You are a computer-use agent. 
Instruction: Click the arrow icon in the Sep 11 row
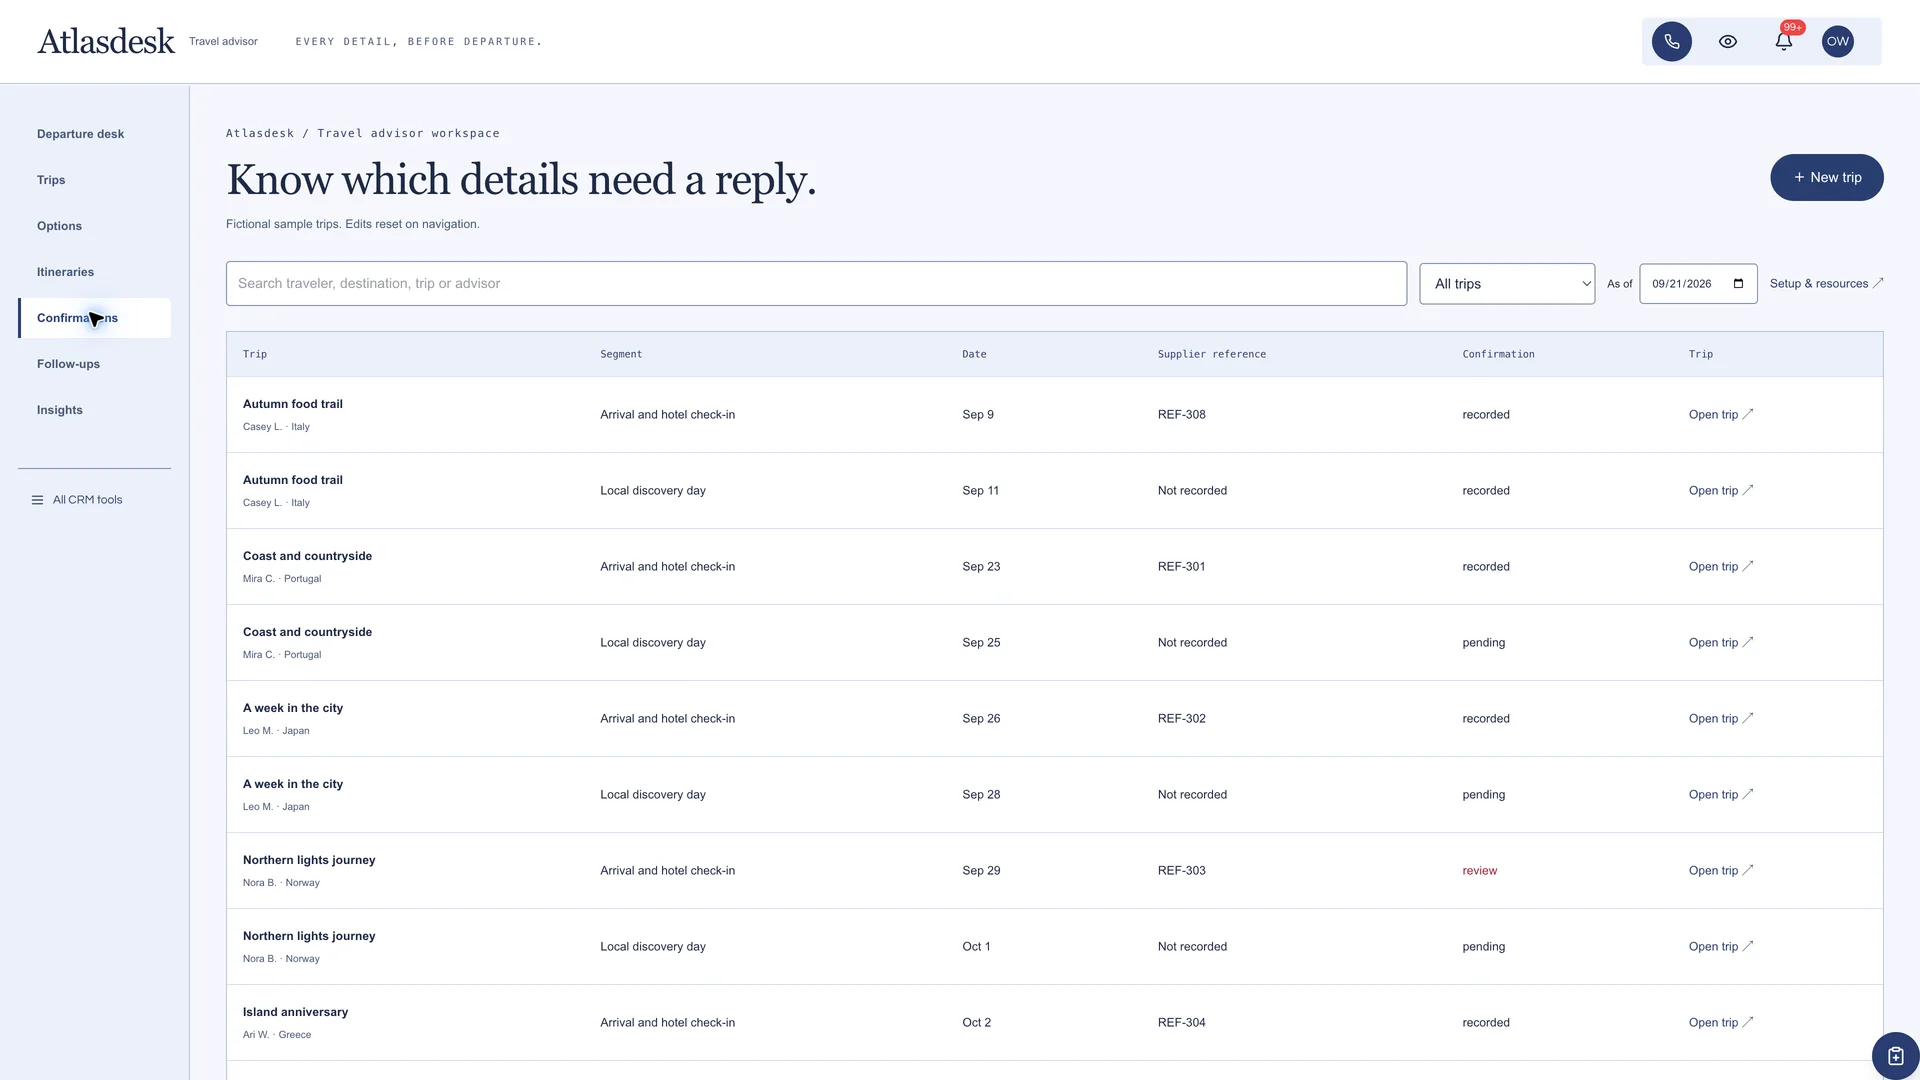[x=1748, y=490]
